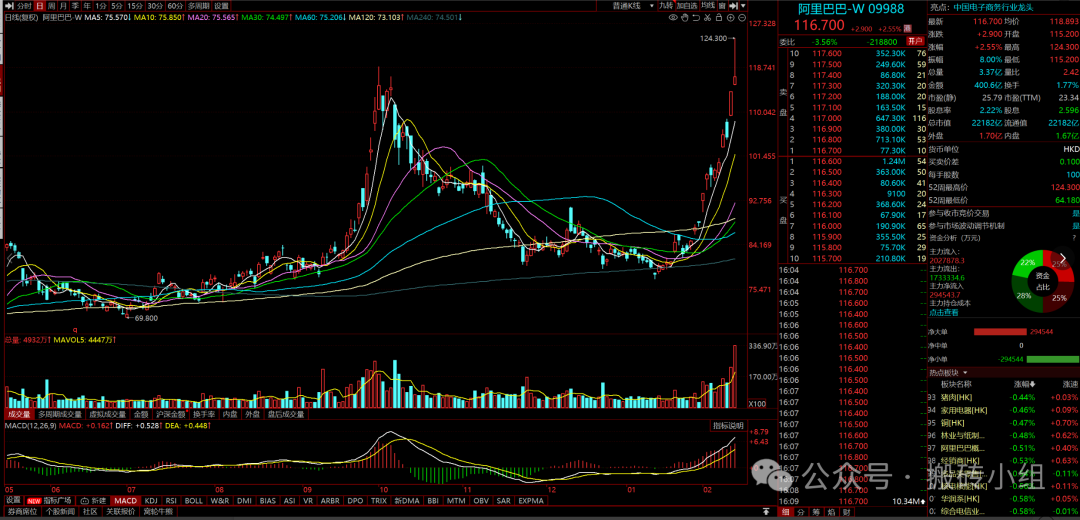Select the 年 yearly period tab
The image size is (1080, 520).
pos(86,6)
